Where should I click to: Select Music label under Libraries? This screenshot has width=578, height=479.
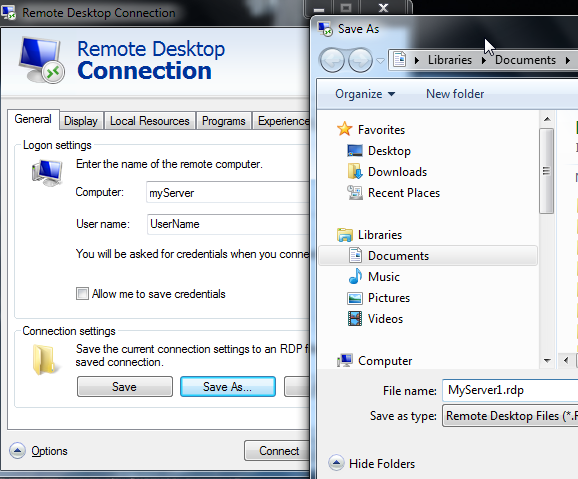[x=384, y=277]
